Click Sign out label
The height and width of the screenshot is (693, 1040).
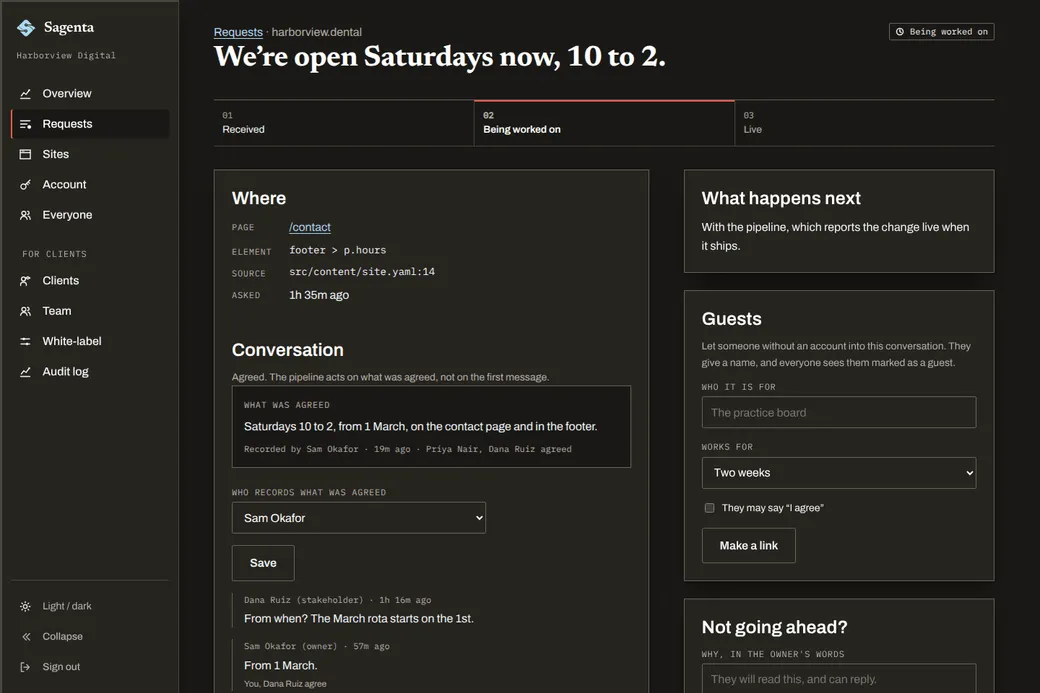pyautogui.click(x=61, y=667)
